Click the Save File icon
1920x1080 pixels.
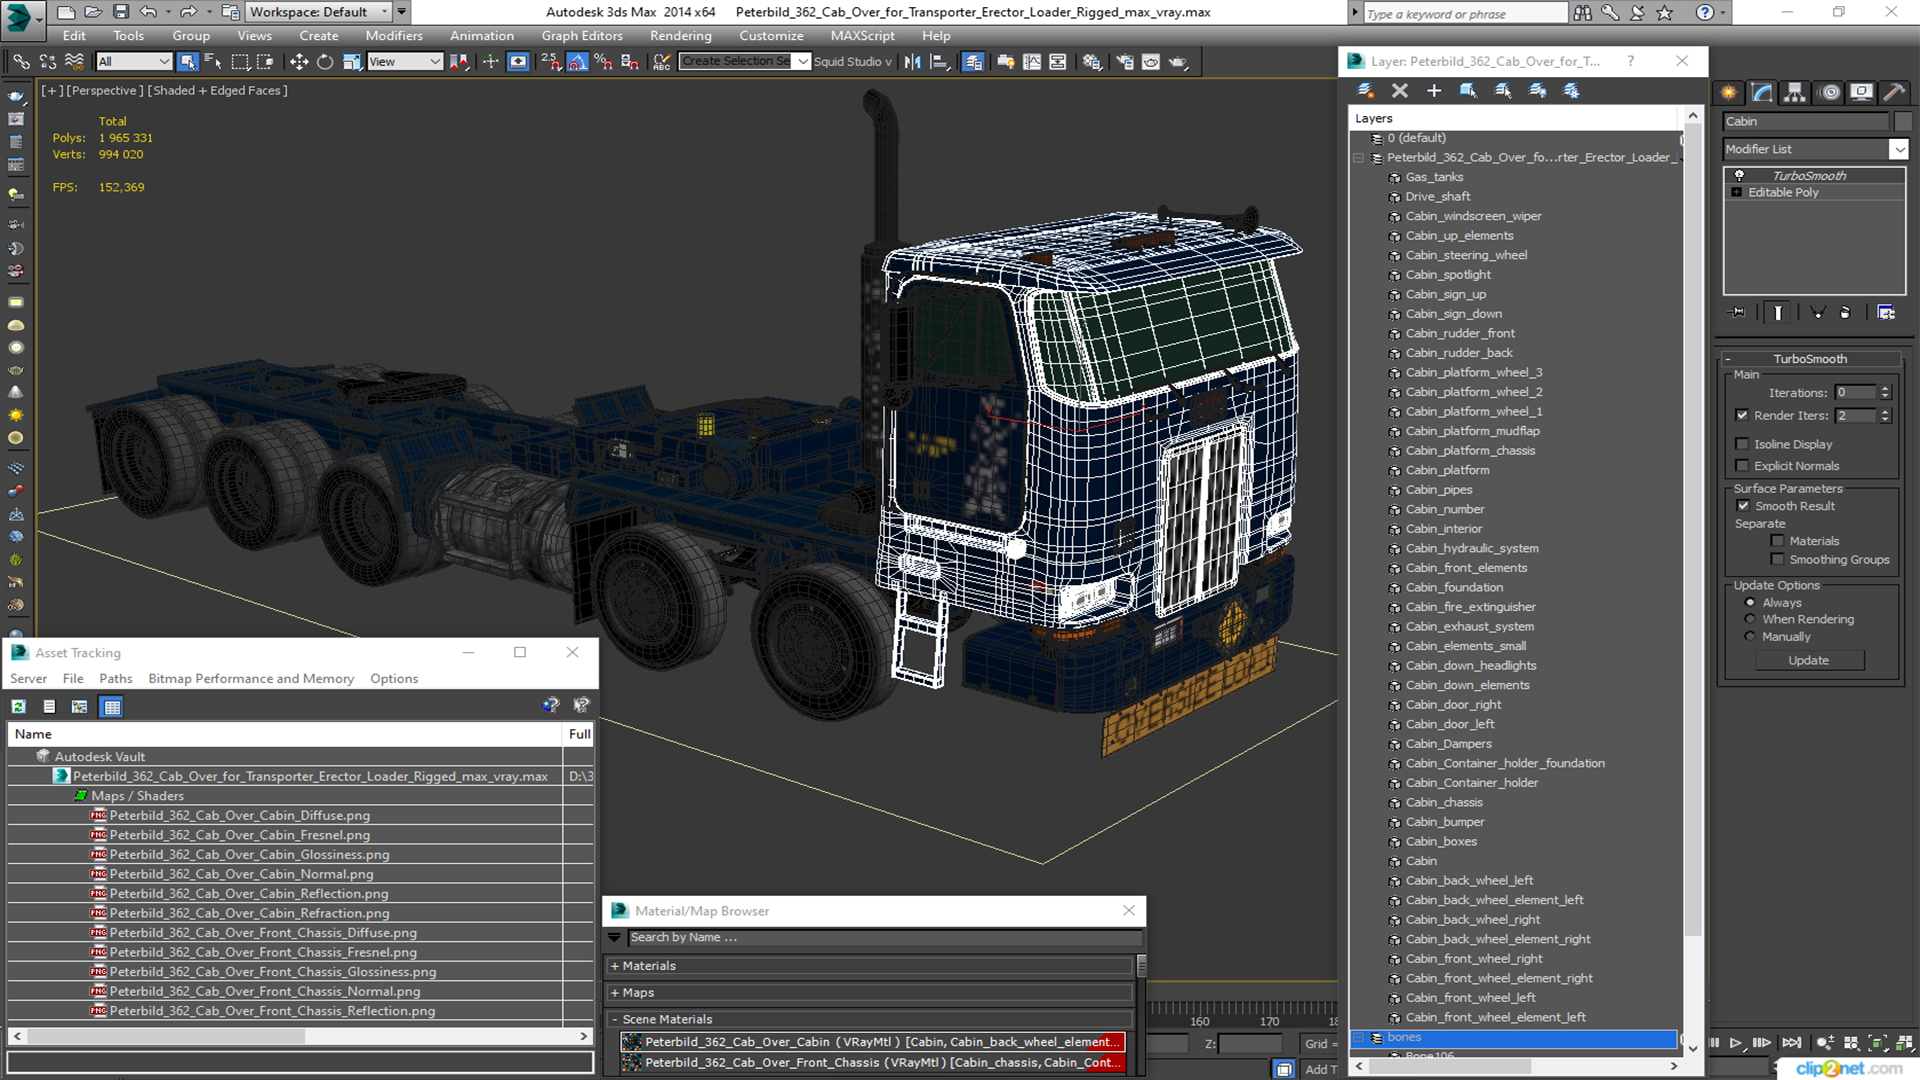120,12
